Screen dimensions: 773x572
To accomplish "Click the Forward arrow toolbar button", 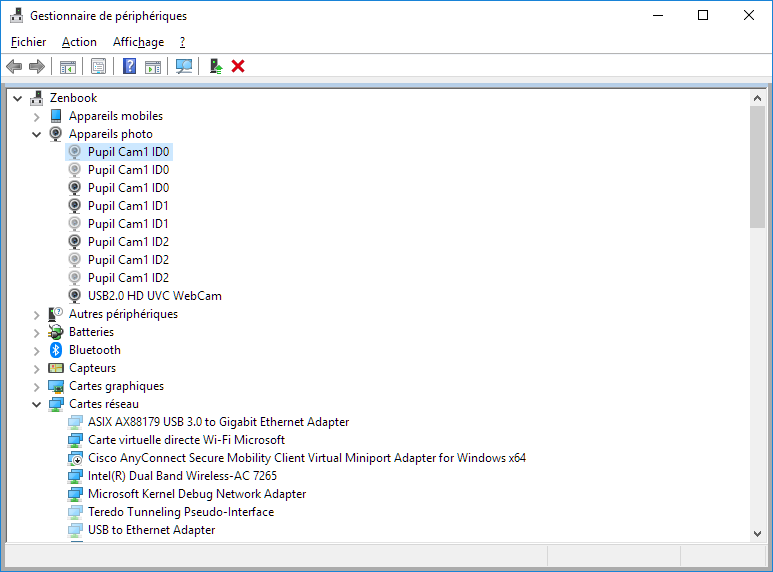I will pos(37,66).
